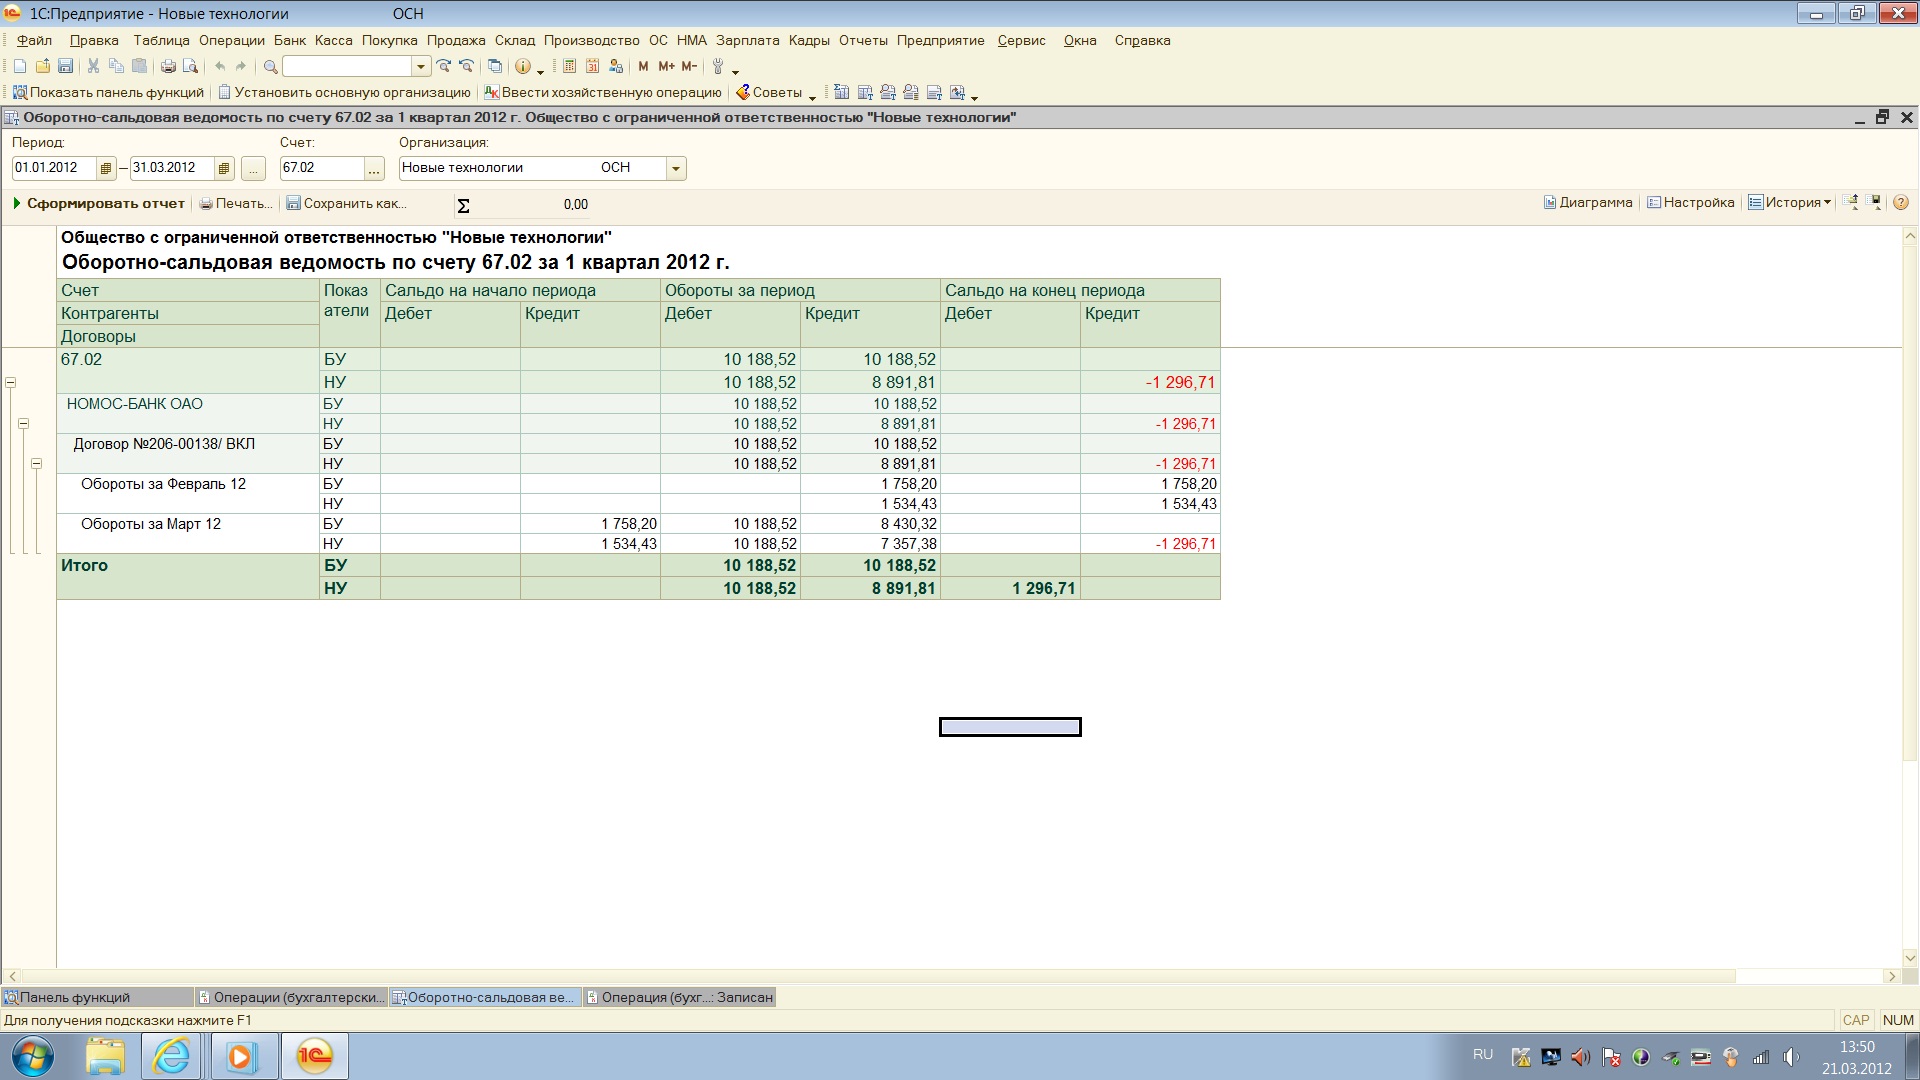This screenshot has height=1080, width=1920.
Task: Open the calendar toolbar icon
Action: pos(592,66)
